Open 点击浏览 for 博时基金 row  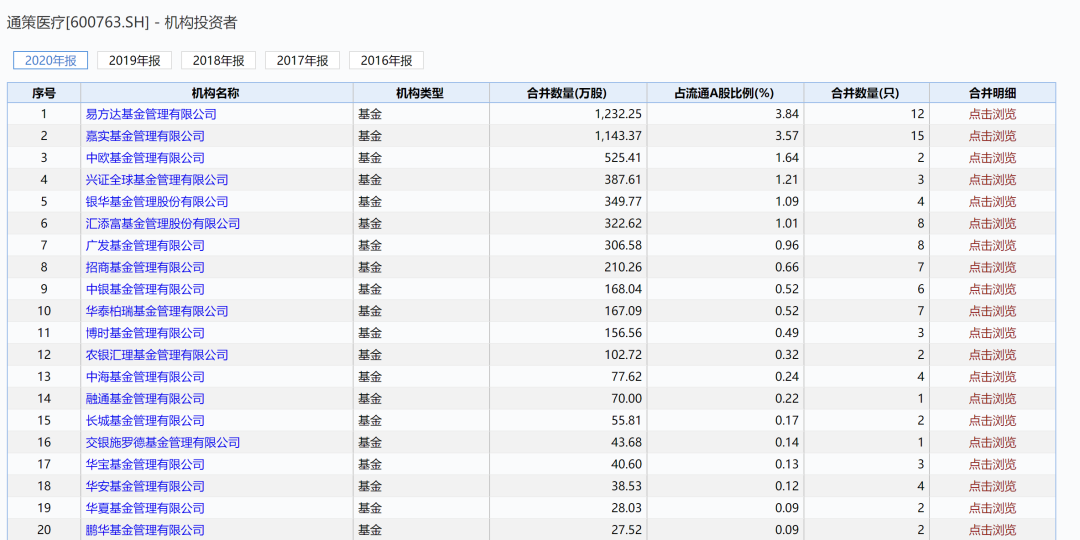pos(993,333)
